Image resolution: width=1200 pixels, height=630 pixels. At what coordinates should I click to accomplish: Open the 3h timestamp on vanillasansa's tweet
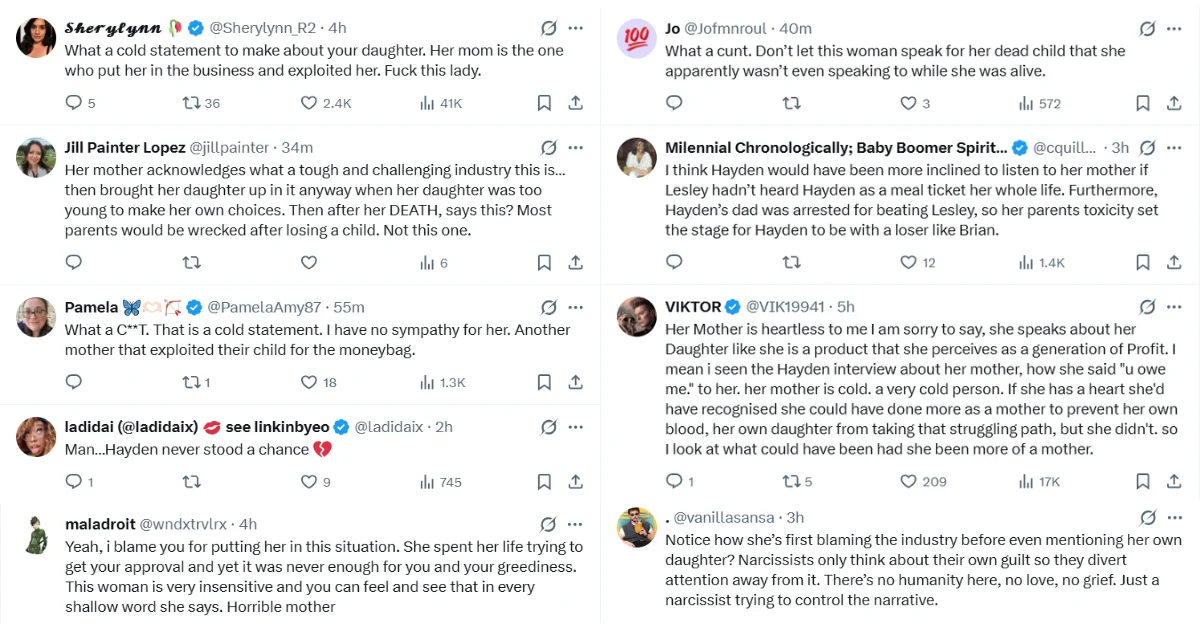click(x=796, y=517)
